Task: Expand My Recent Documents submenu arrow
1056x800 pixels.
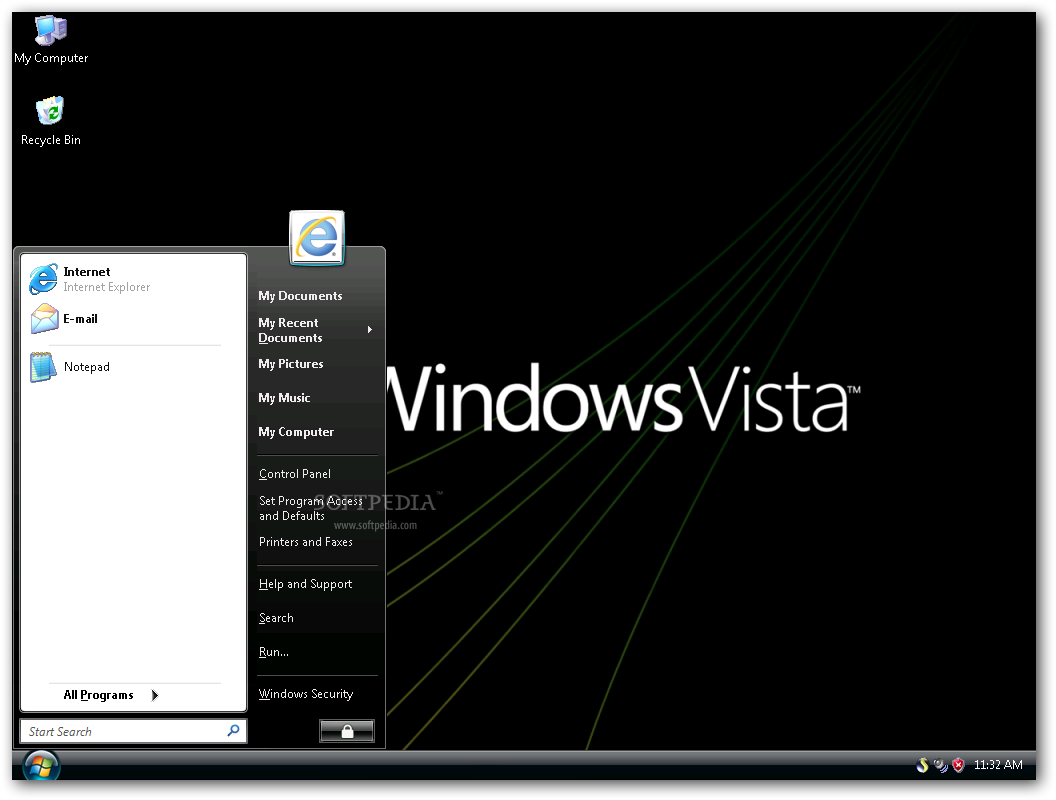Action: [370, 330]
